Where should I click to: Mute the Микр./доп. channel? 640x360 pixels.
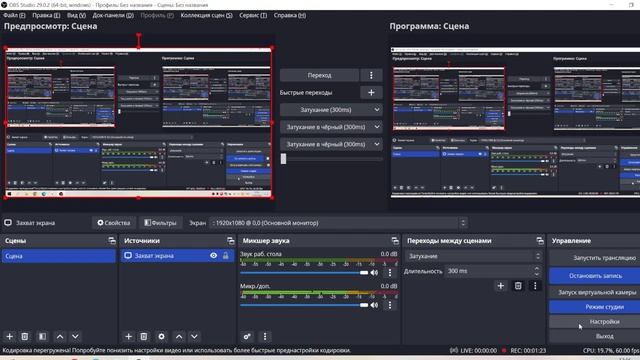coord(374,305)
